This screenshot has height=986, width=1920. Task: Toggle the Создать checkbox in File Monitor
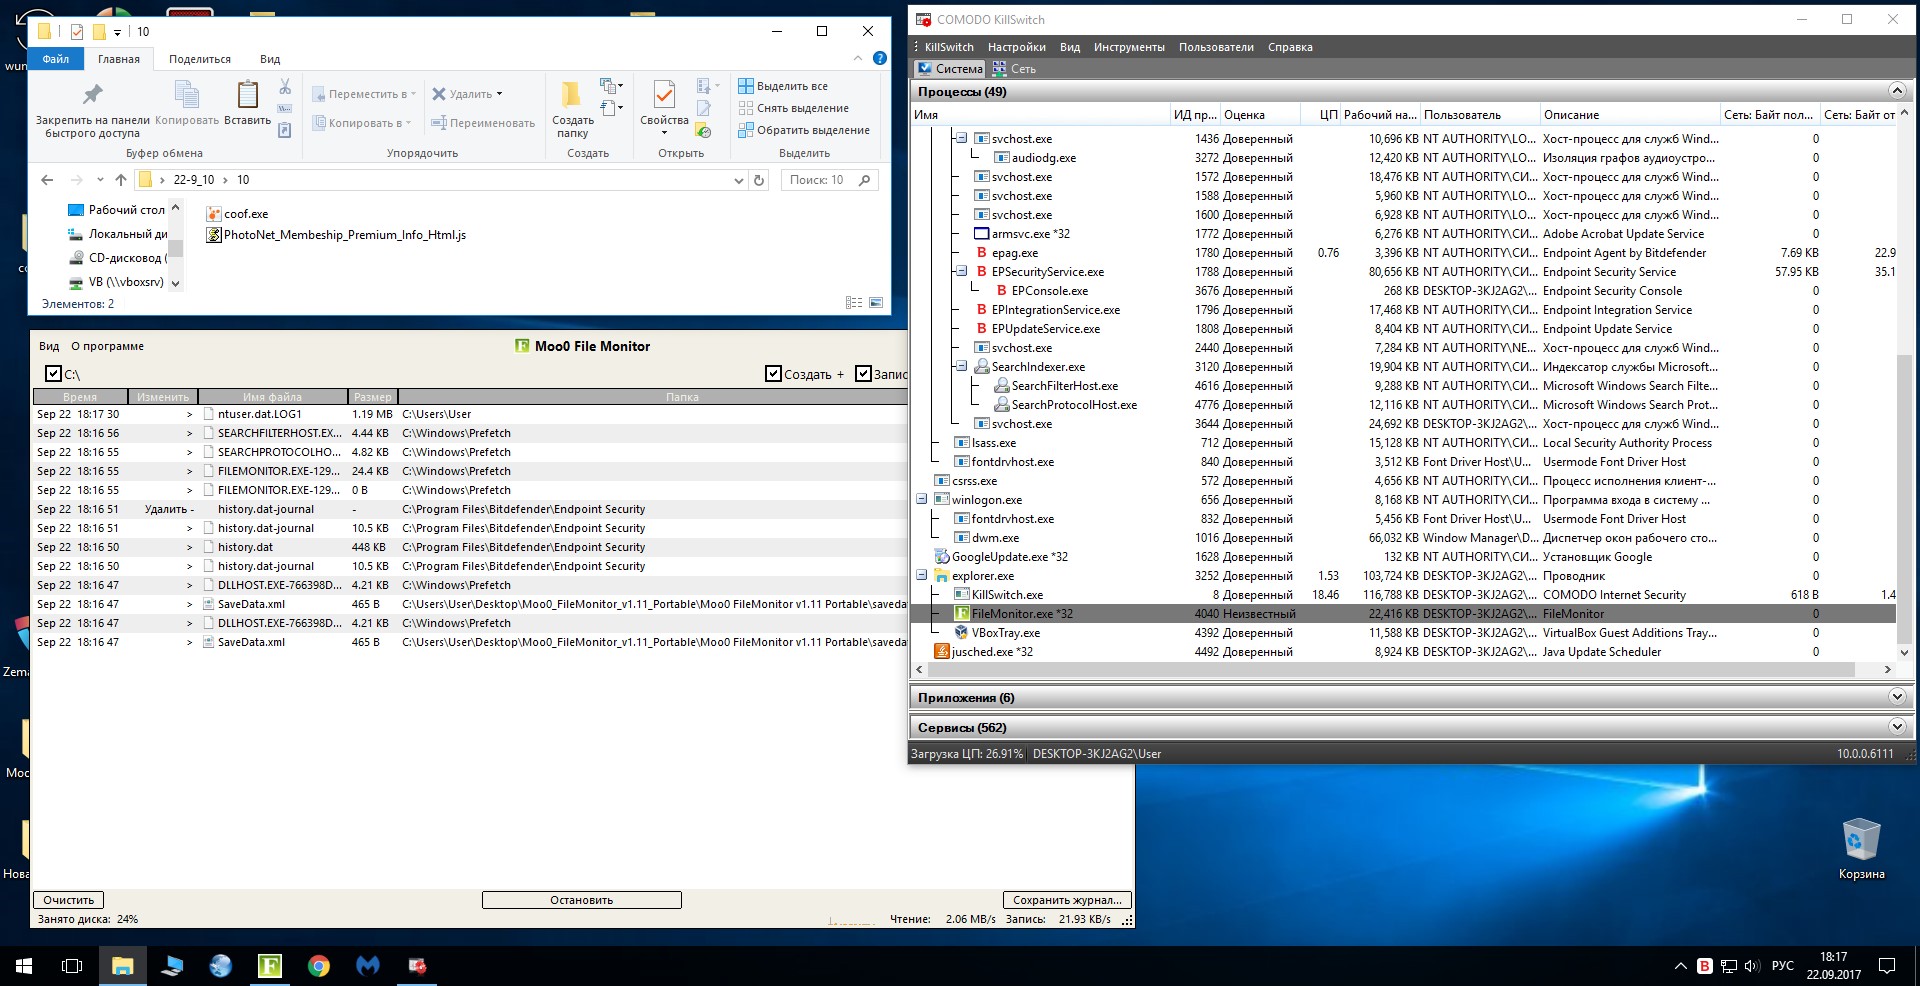coord(773,374)
